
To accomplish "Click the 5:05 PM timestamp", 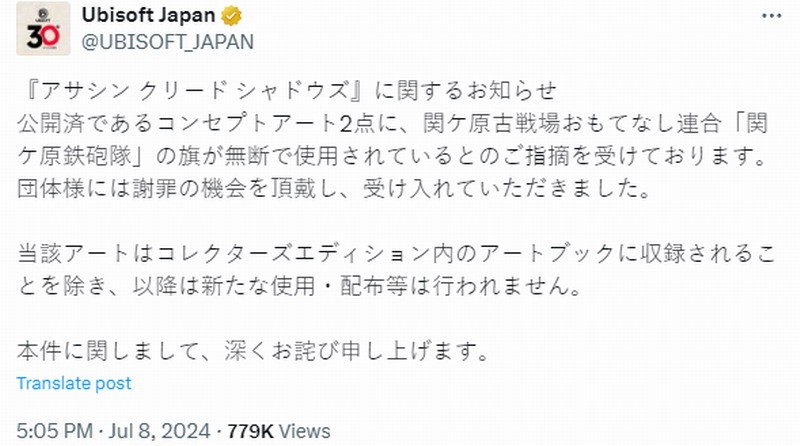I will (51, 431).
